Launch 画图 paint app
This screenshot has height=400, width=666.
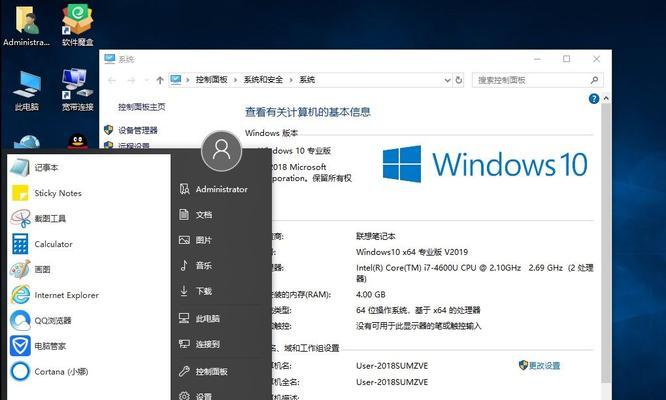pyautogui.click(x=88, y=269)
